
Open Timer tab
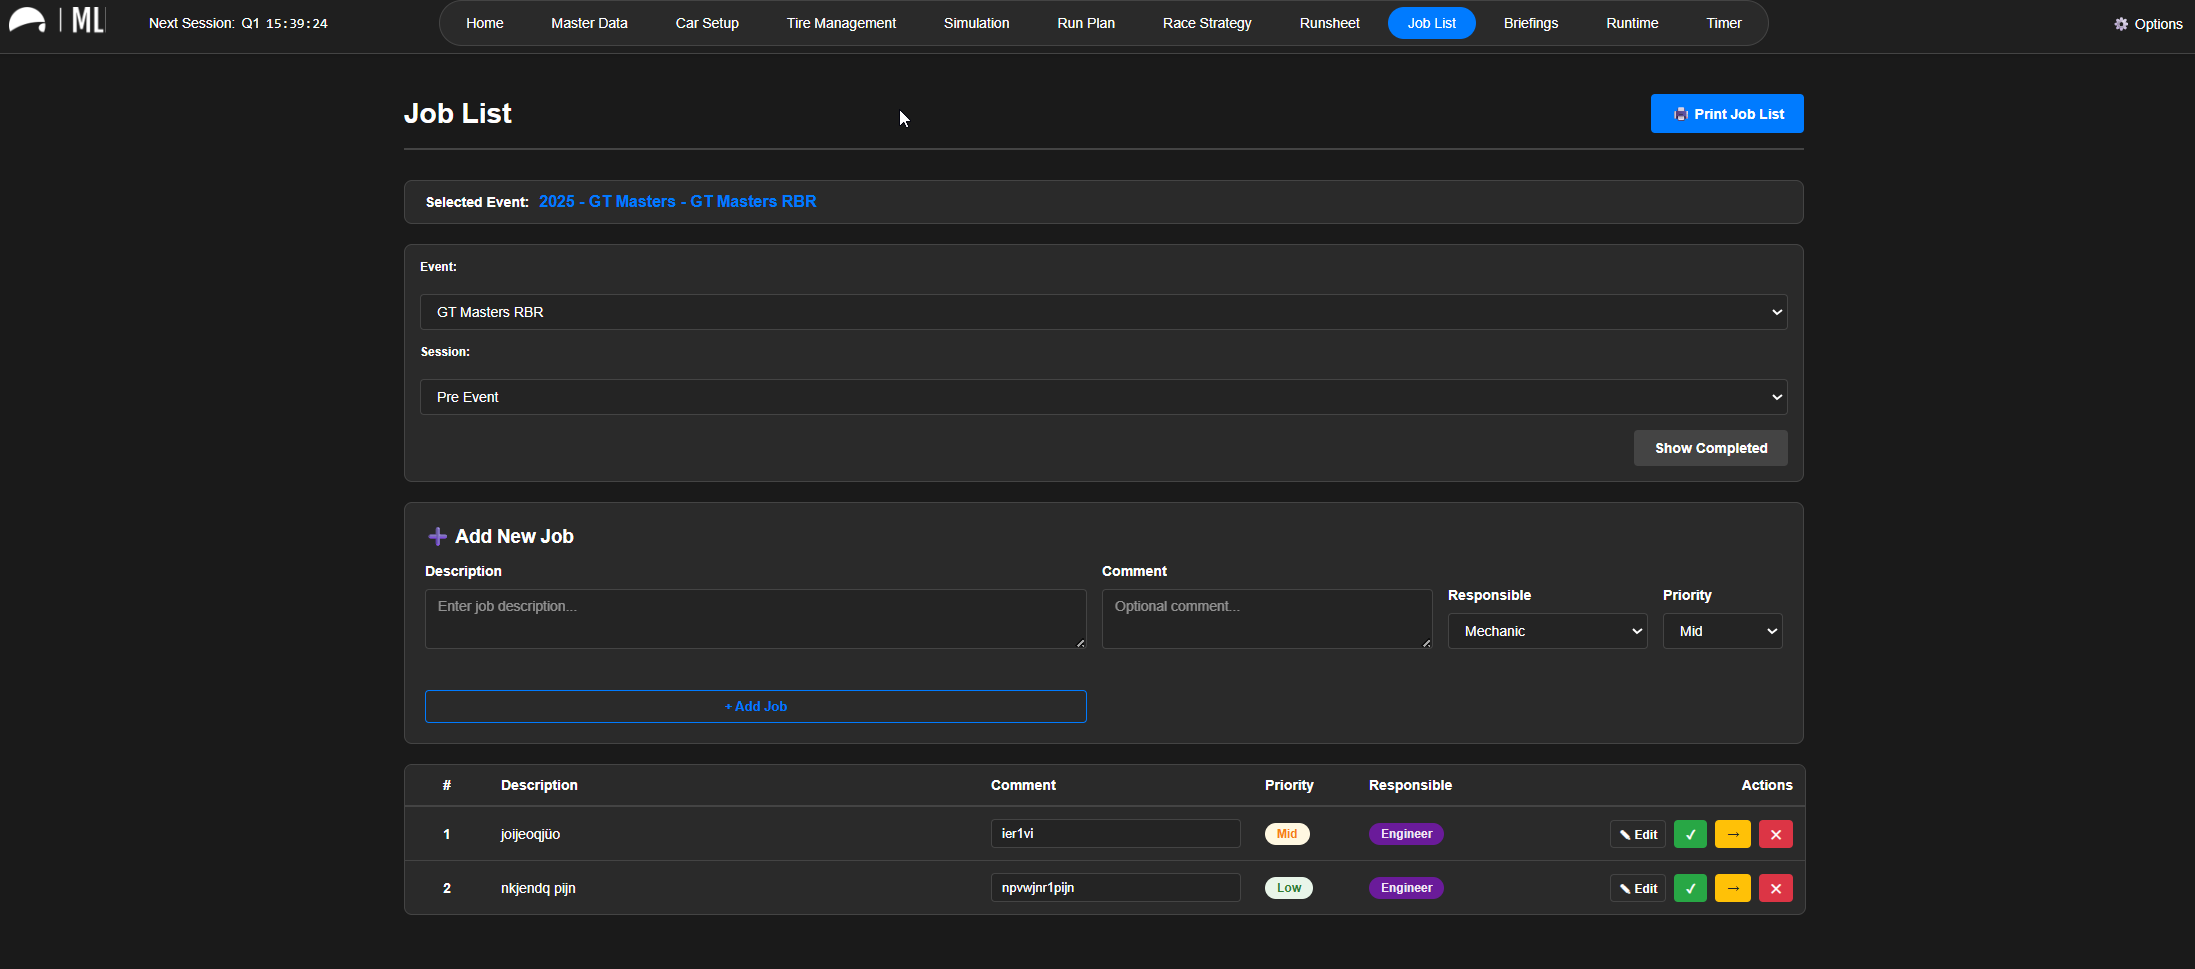(1724, 23)
